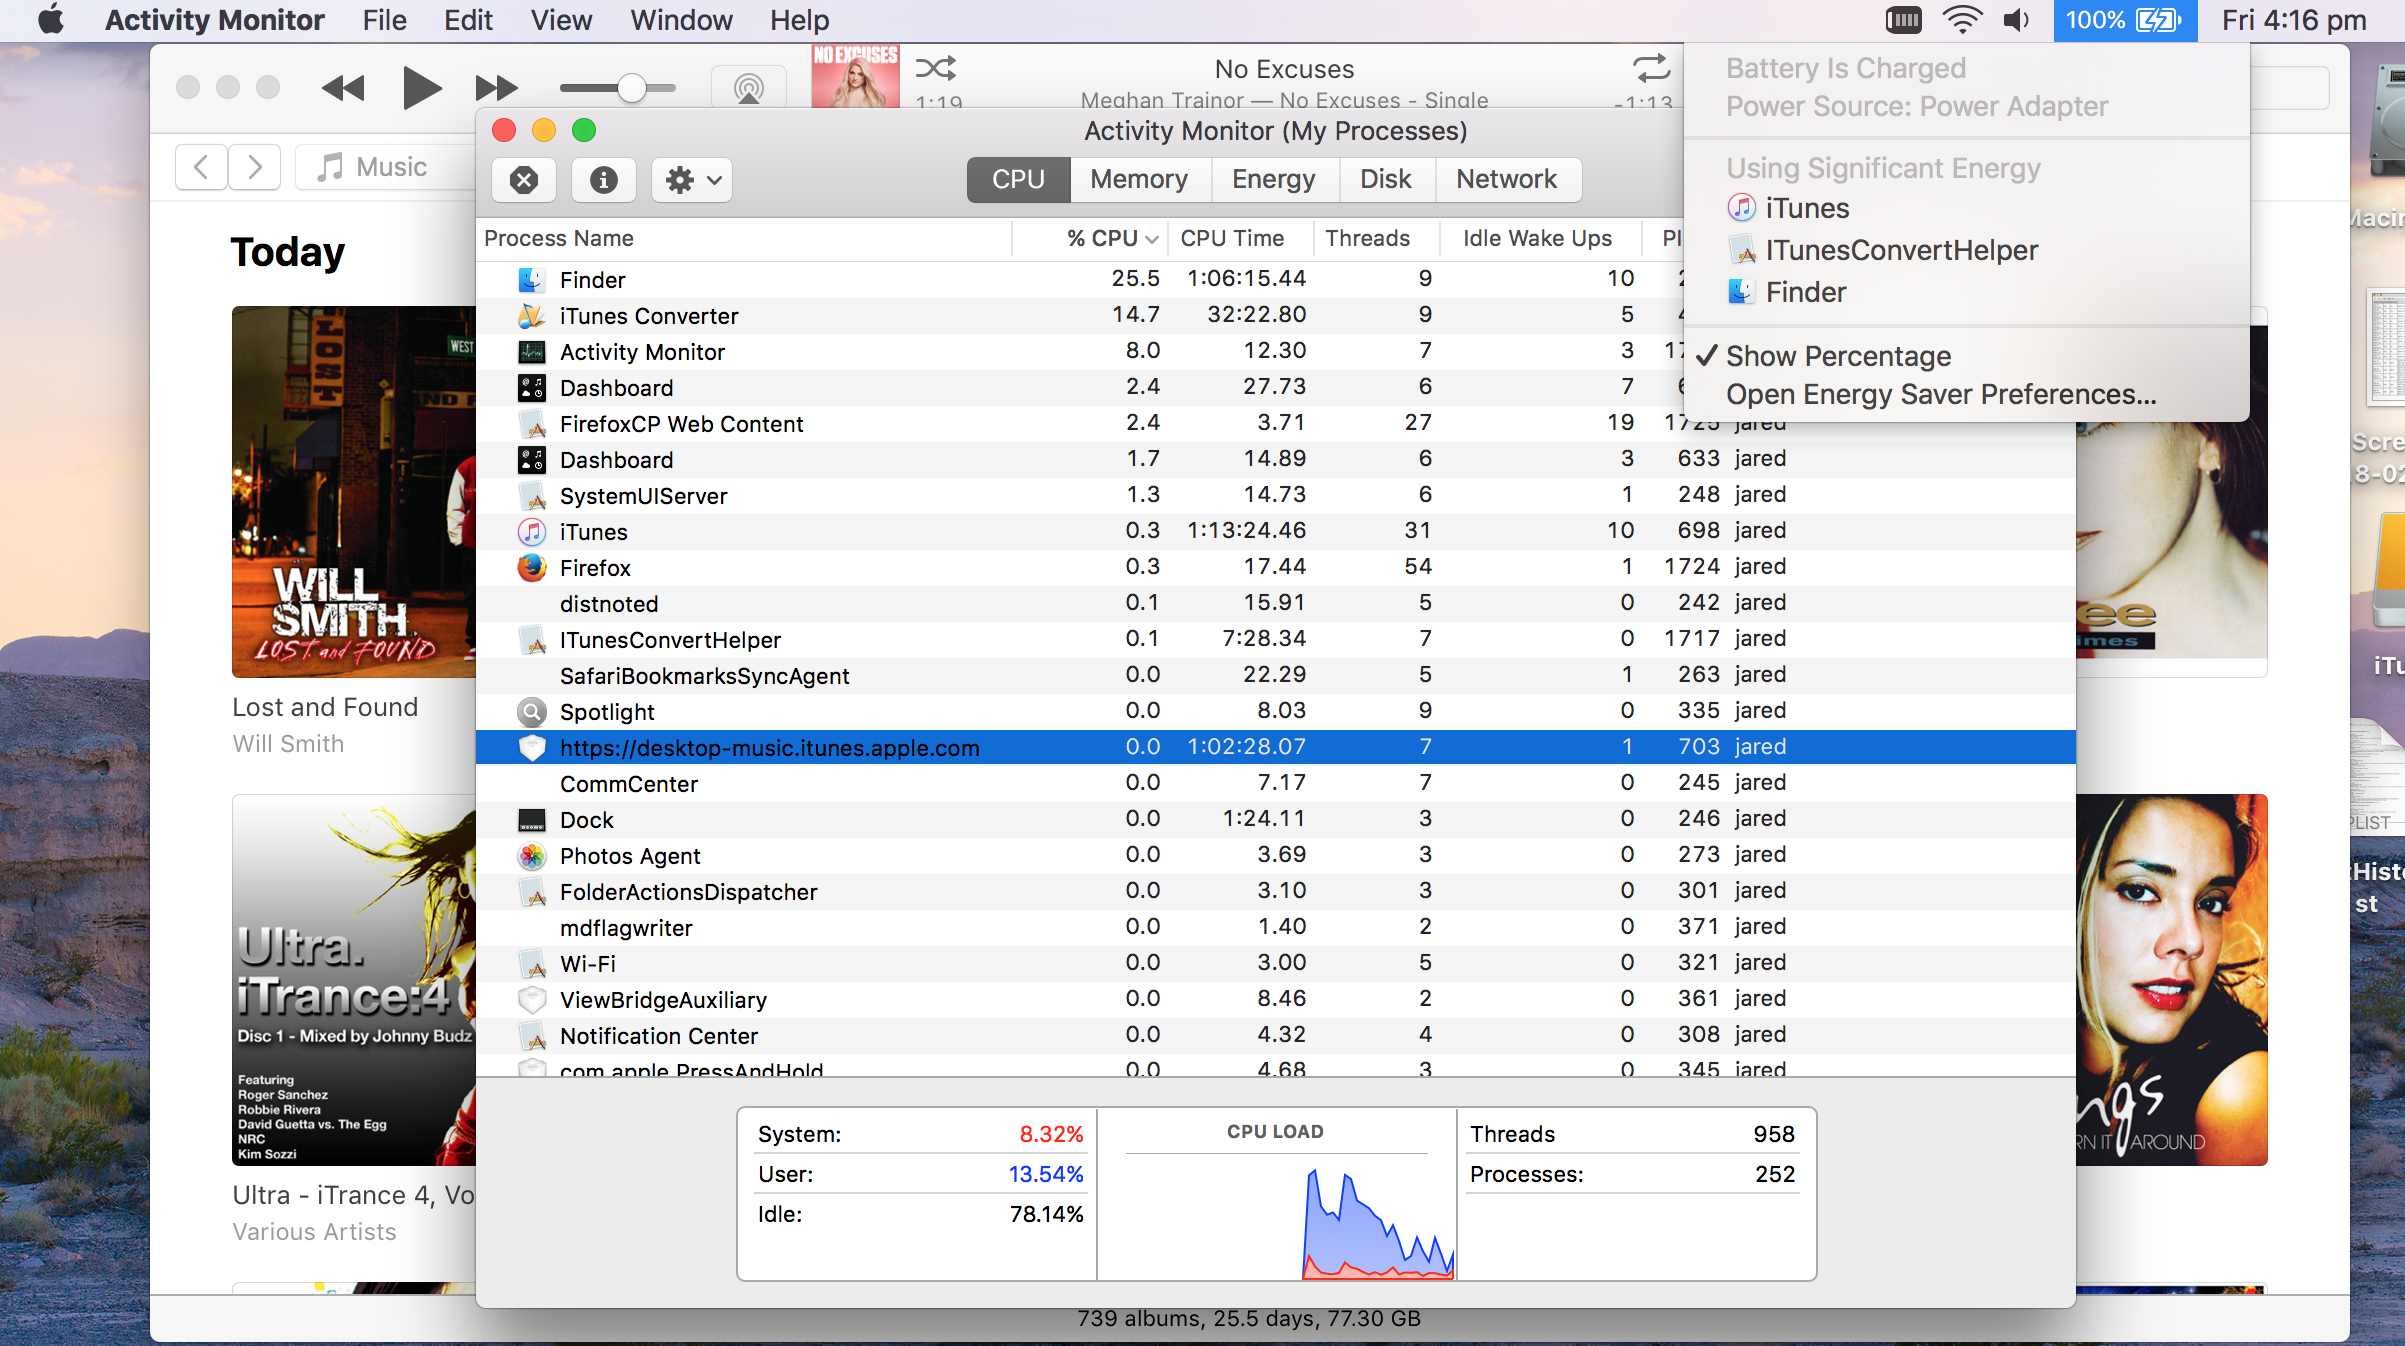Choose Finder under Using Significant Energy
The height and width of the screenshot is (1346, 2405).
[x=1967, y=292]
